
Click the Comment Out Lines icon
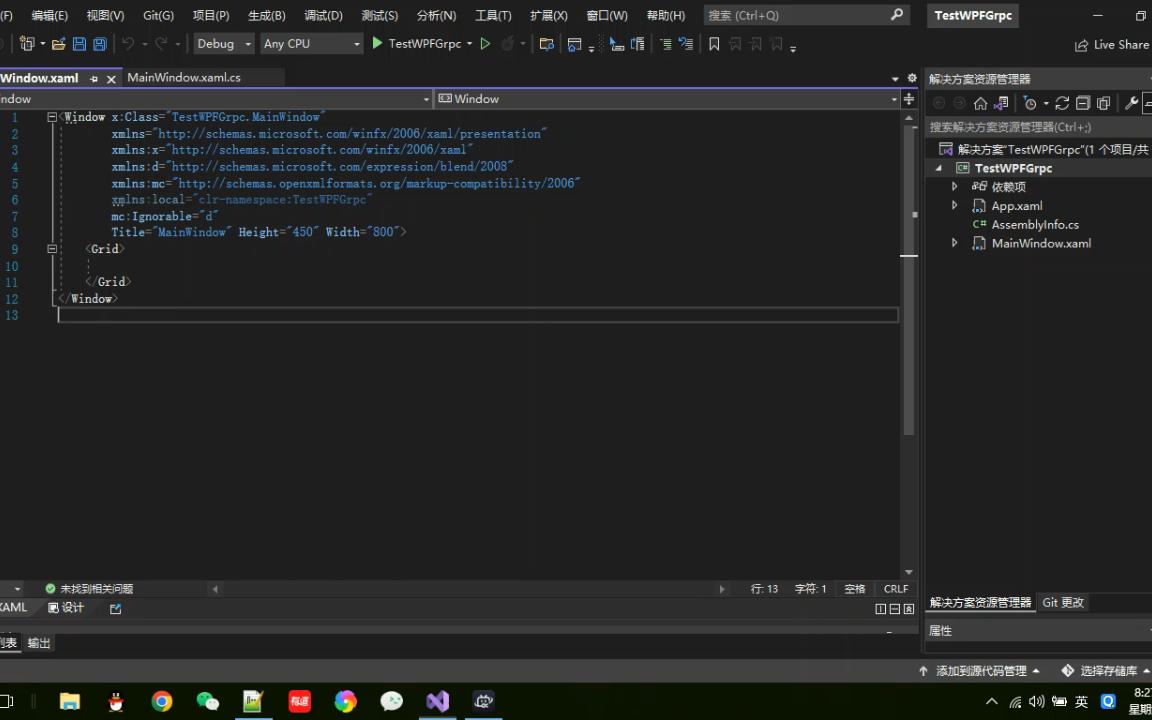coord(666,44)
